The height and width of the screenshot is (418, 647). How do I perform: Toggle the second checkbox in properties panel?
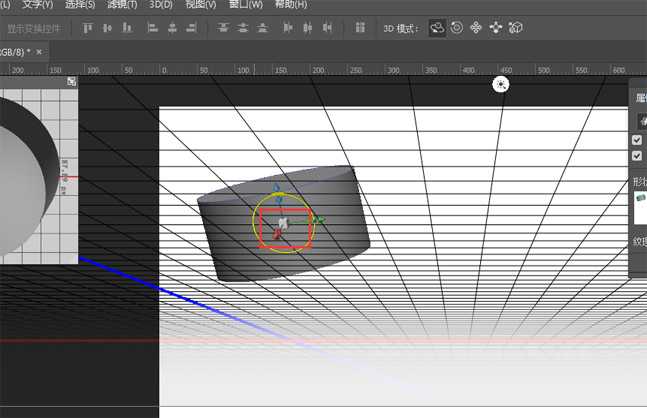pyautogui.click(x=637, y=156)
